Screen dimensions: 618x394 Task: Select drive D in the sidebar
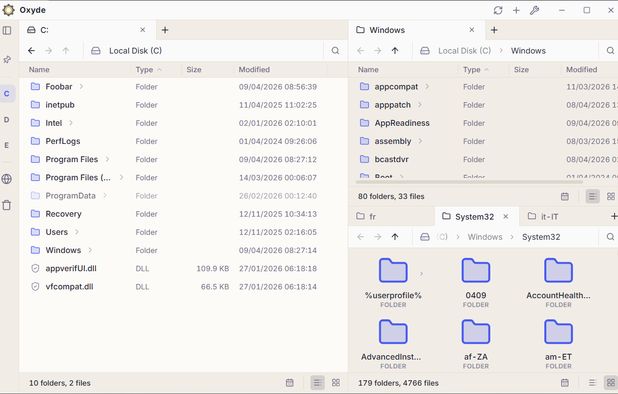(7, 119)
